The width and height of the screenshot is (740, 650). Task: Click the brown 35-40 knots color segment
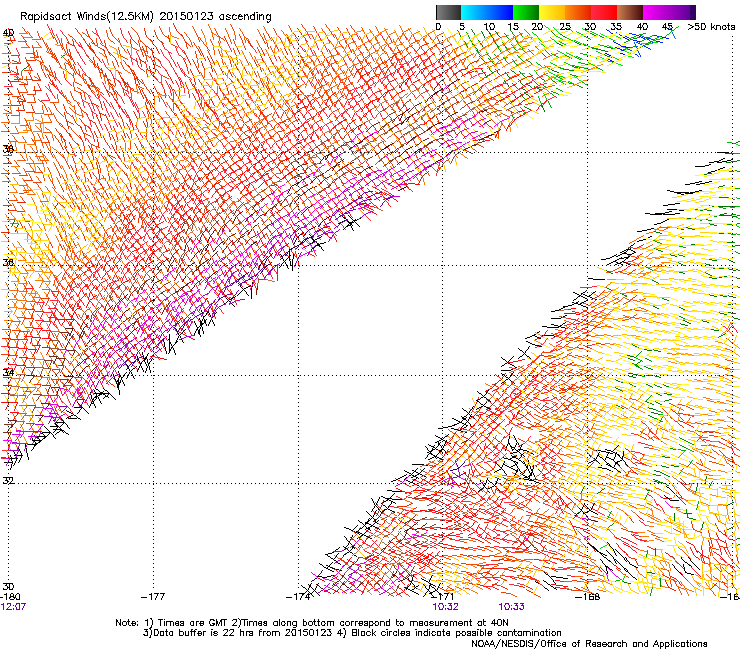coord(630,12)
